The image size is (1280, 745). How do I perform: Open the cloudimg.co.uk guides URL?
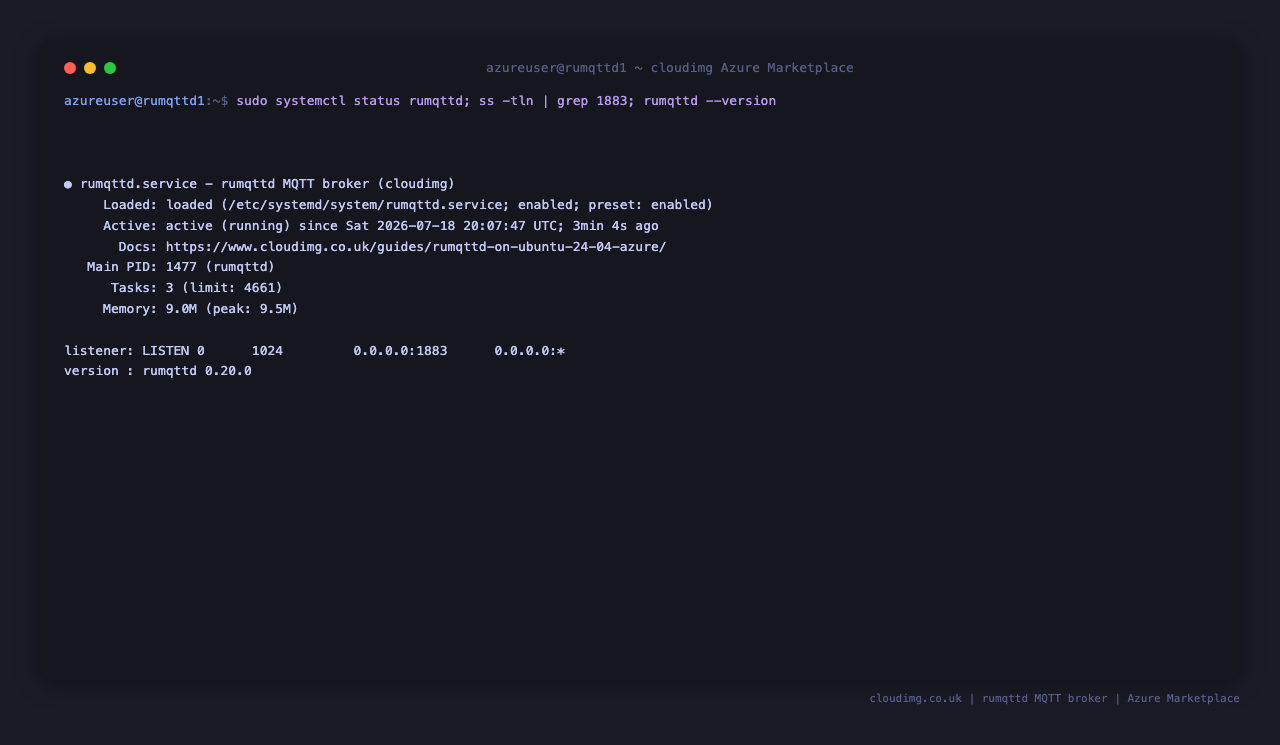[416, 247]
